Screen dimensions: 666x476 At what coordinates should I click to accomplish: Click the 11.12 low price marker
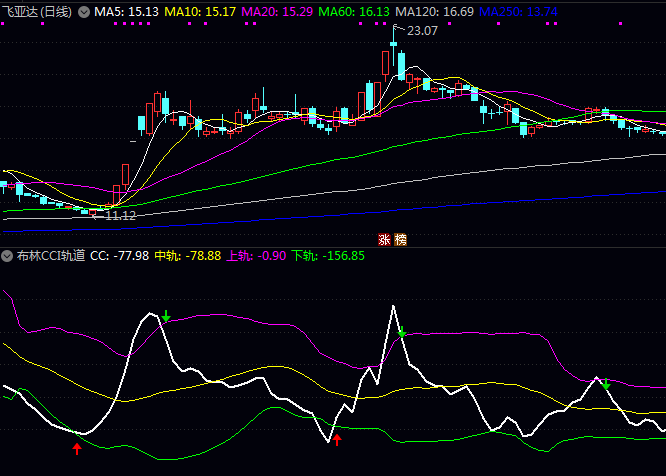(120, 216)
